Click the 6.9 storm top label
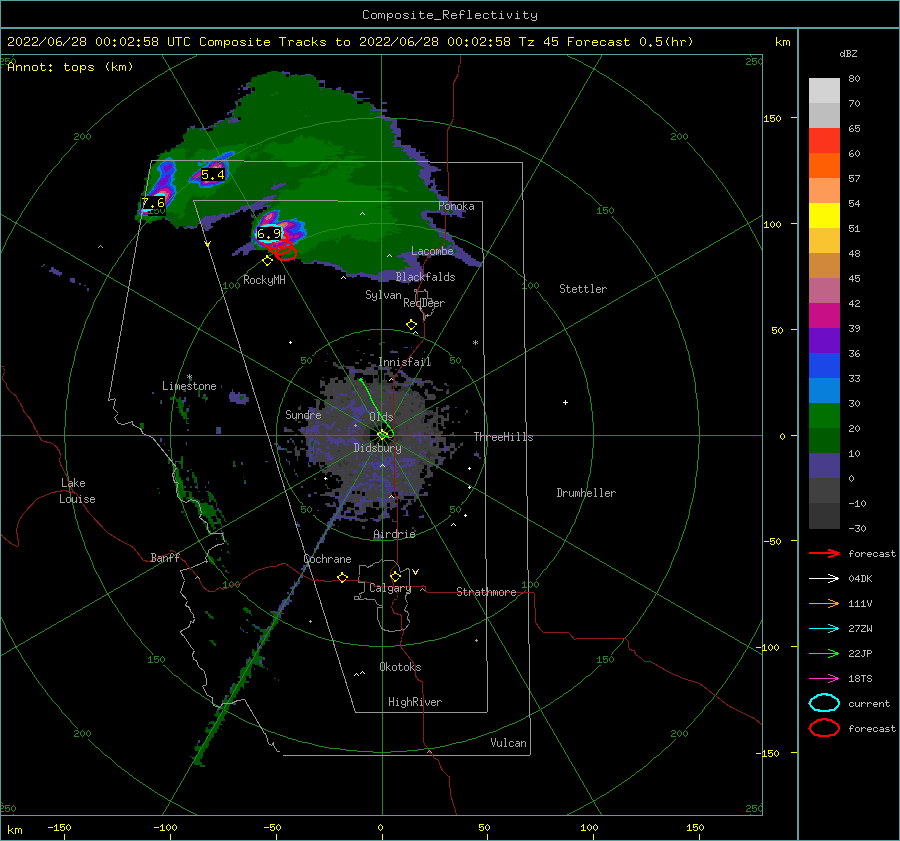 (x=269, y=233)
